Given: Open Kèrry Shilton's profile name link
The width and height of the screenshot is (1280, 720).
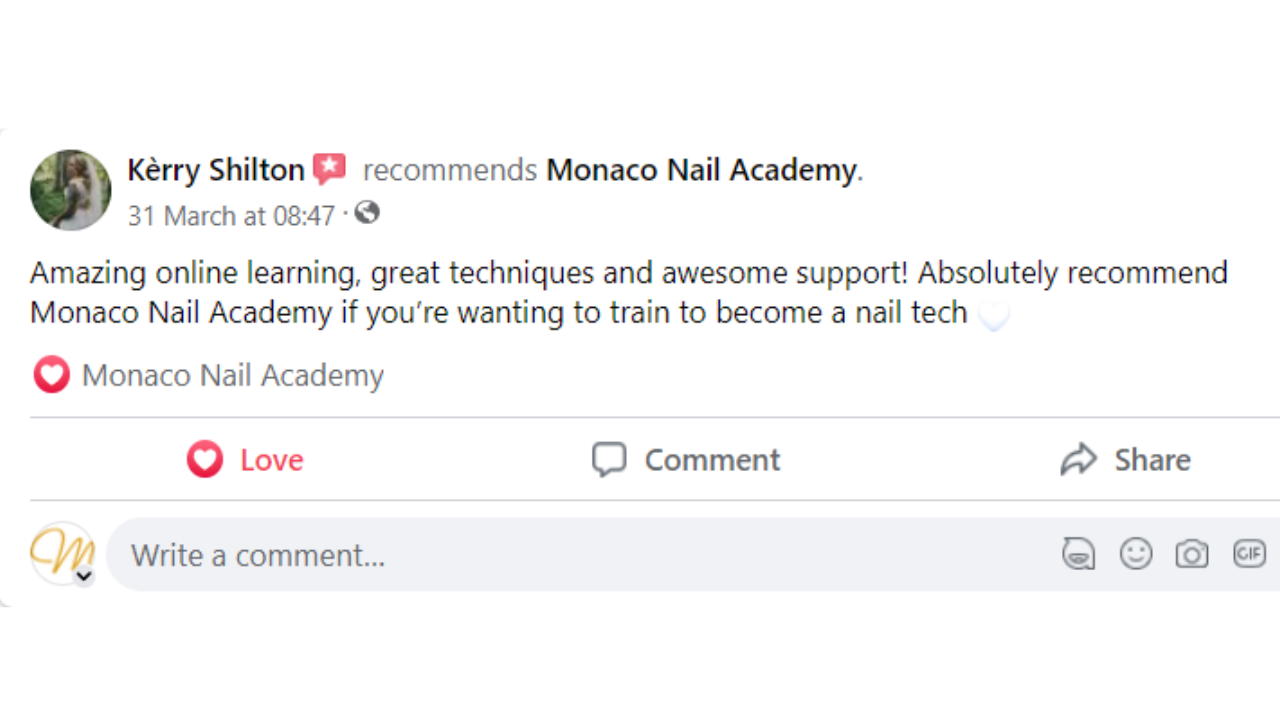Looking at the screenshot, I should (x=216, y=170).
